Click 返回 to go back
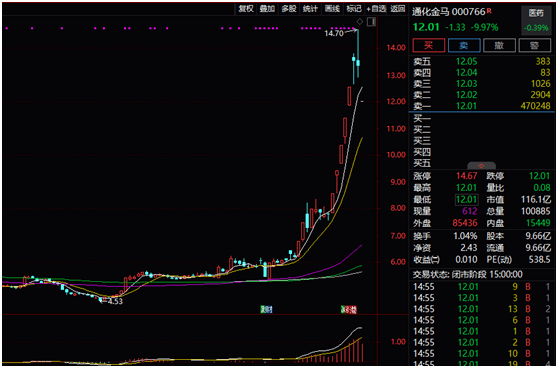This screenshot has width=558, height=368. (x=398, y=8)
